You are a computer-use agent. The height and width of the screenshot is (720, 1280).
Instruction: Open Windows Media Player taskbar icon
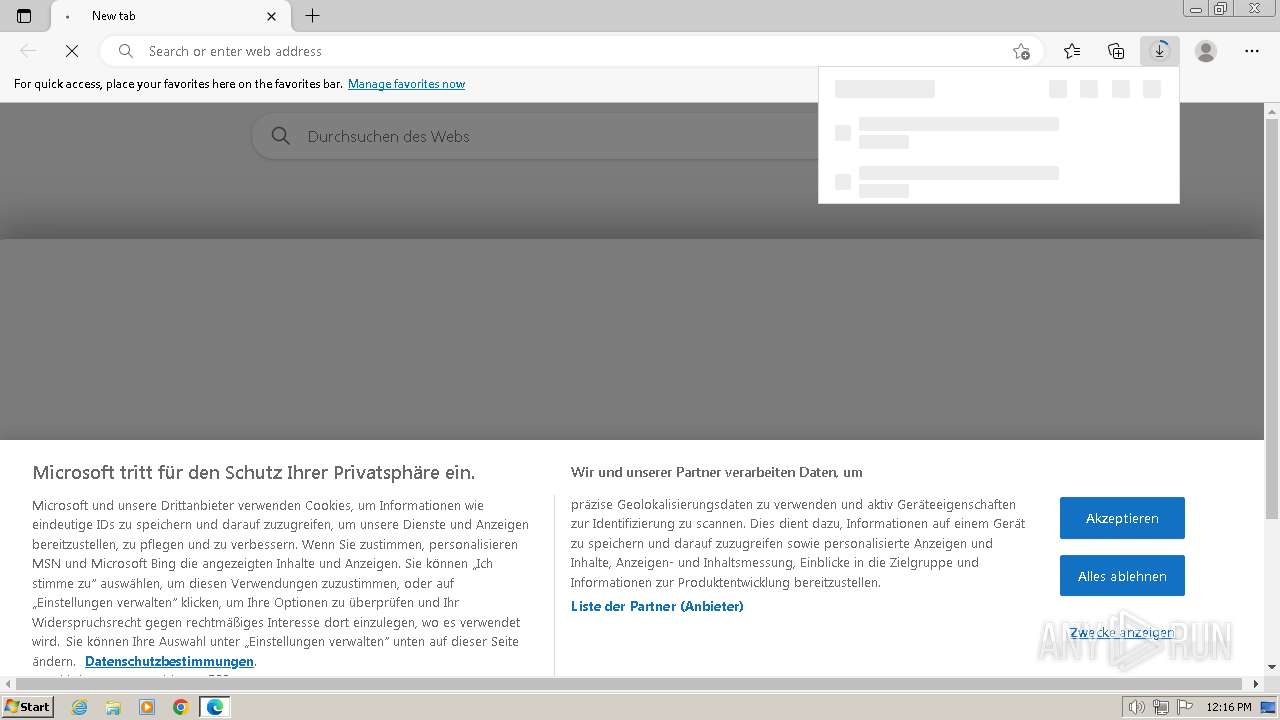(147, 707)
